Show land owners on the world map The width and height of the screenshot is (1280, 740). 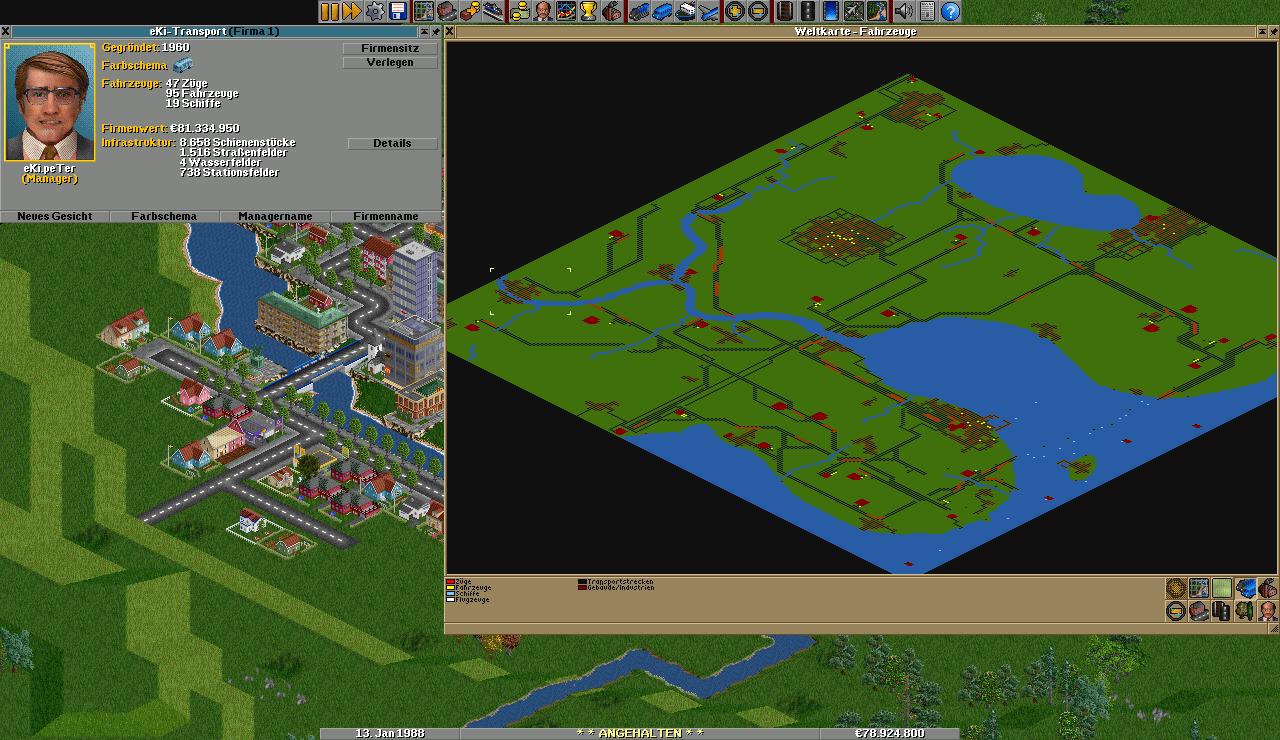1268,610
